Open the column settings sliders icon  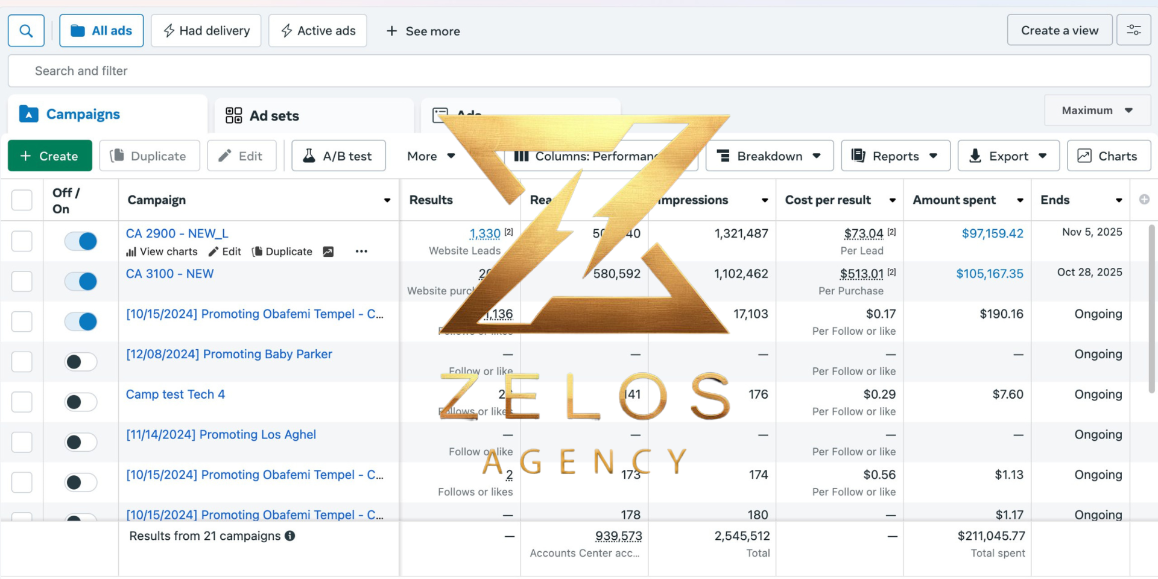(x=1134, y=30)
